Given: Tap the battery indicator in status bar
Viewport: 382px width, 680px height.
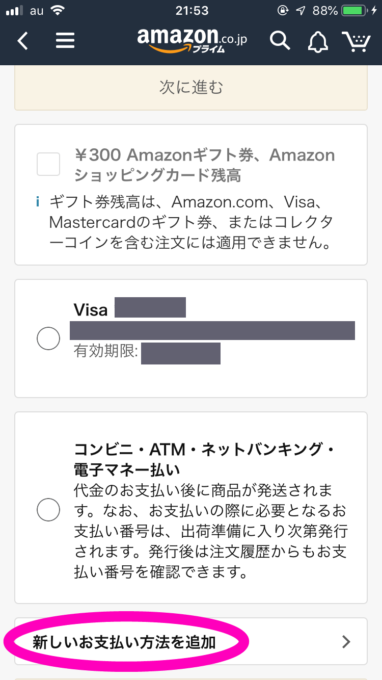Looking at the screenshot, I should point(355,11).
